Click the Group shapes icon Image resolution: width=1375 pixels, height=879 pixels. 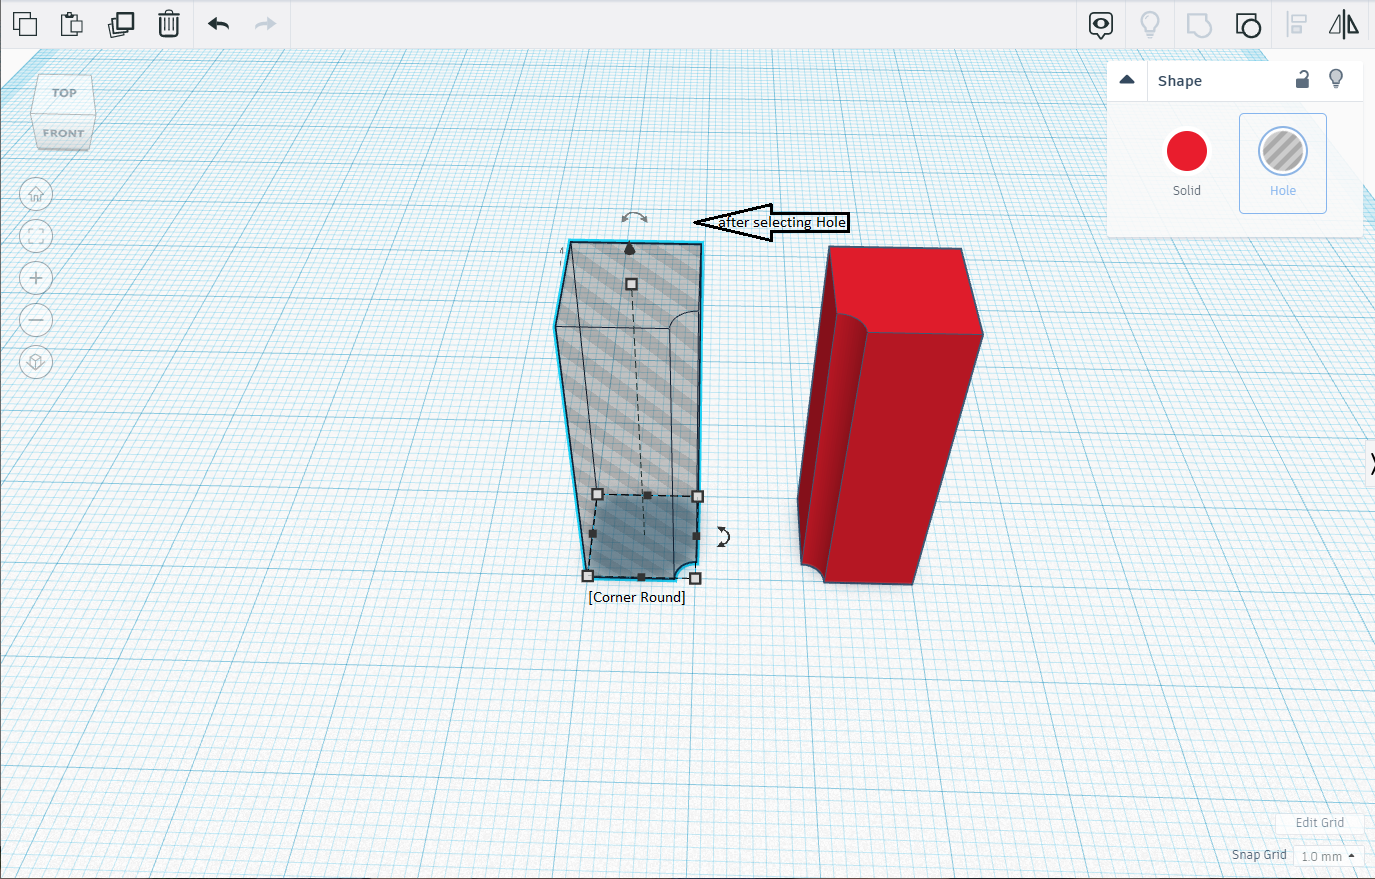(x=1199, y=25)
